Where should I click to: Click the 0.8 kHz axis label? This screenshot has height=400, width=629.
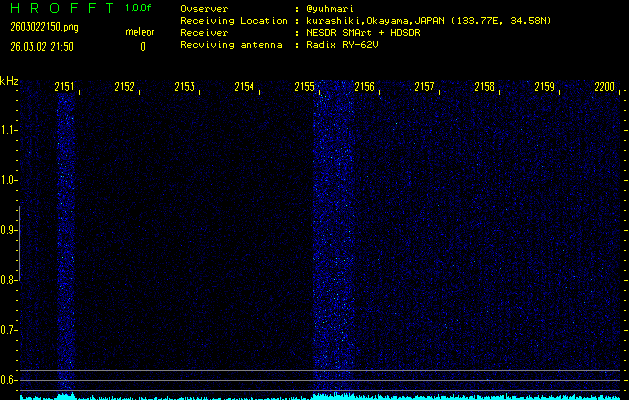point(8,280)
